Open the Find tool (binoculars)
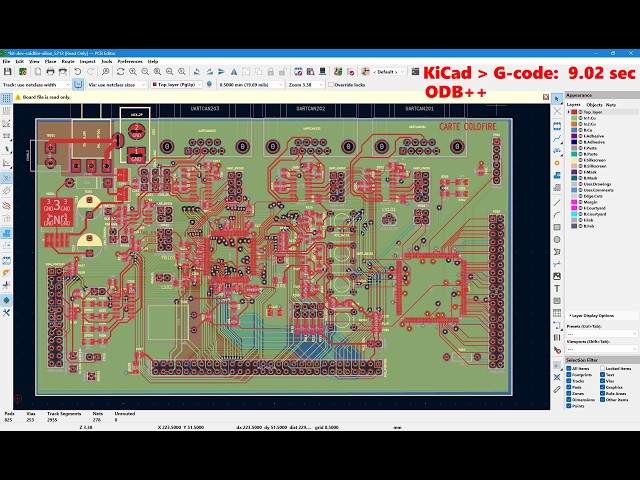The height and width of the screenshot is (480, 640). [x=105, y=72]
